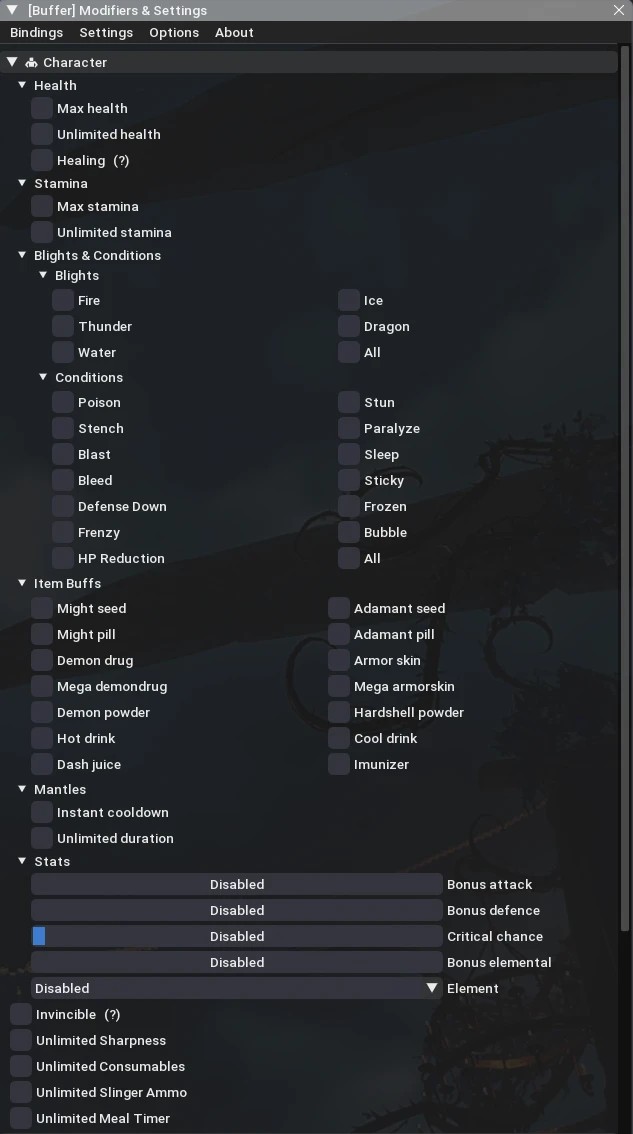Collapse the Item Buffs section
Image resolution: width=633 pixels, height=1134 pixels.
[22, 583]
